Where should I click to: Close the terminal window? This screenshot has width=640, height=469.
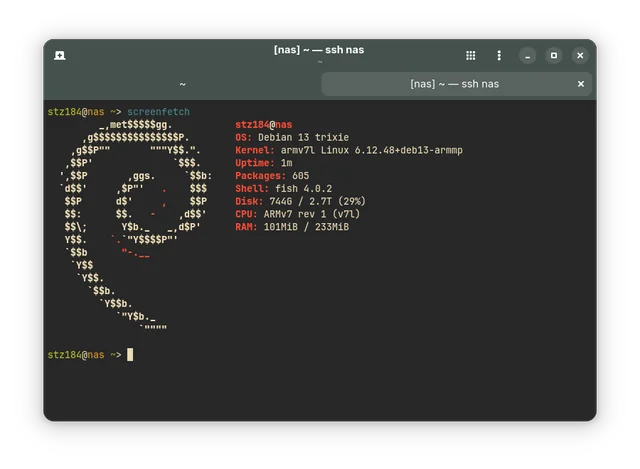(x=580, y=56)
